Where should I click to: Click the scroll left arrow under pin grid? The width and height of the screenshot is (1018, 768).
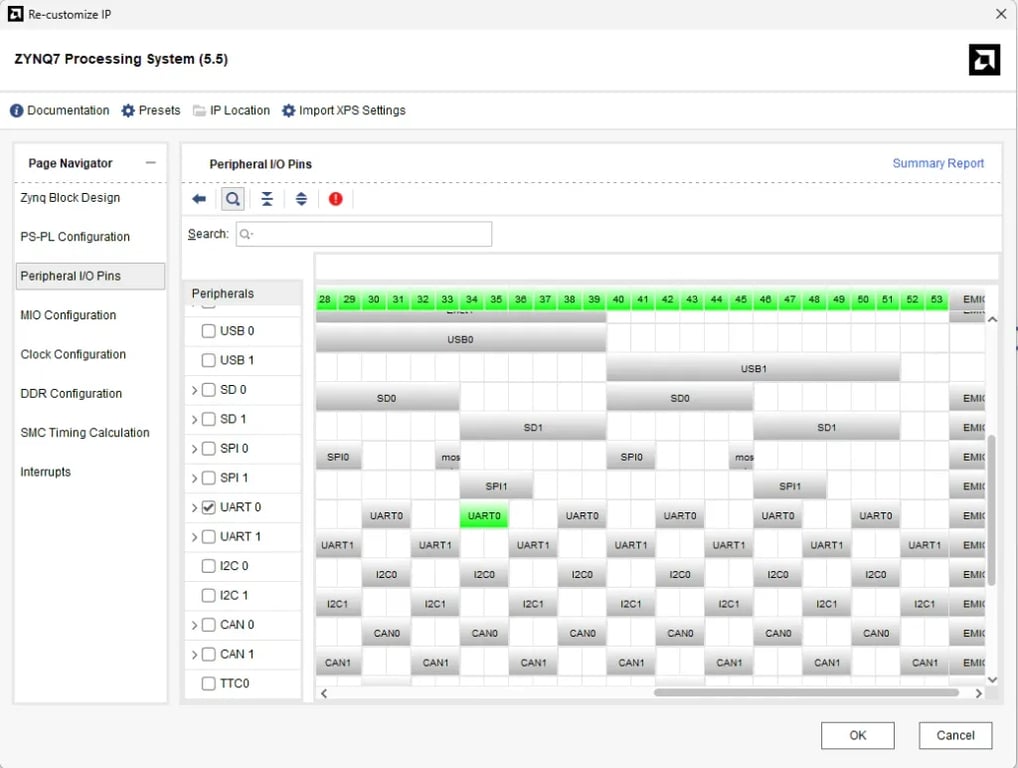click(324, 693)
